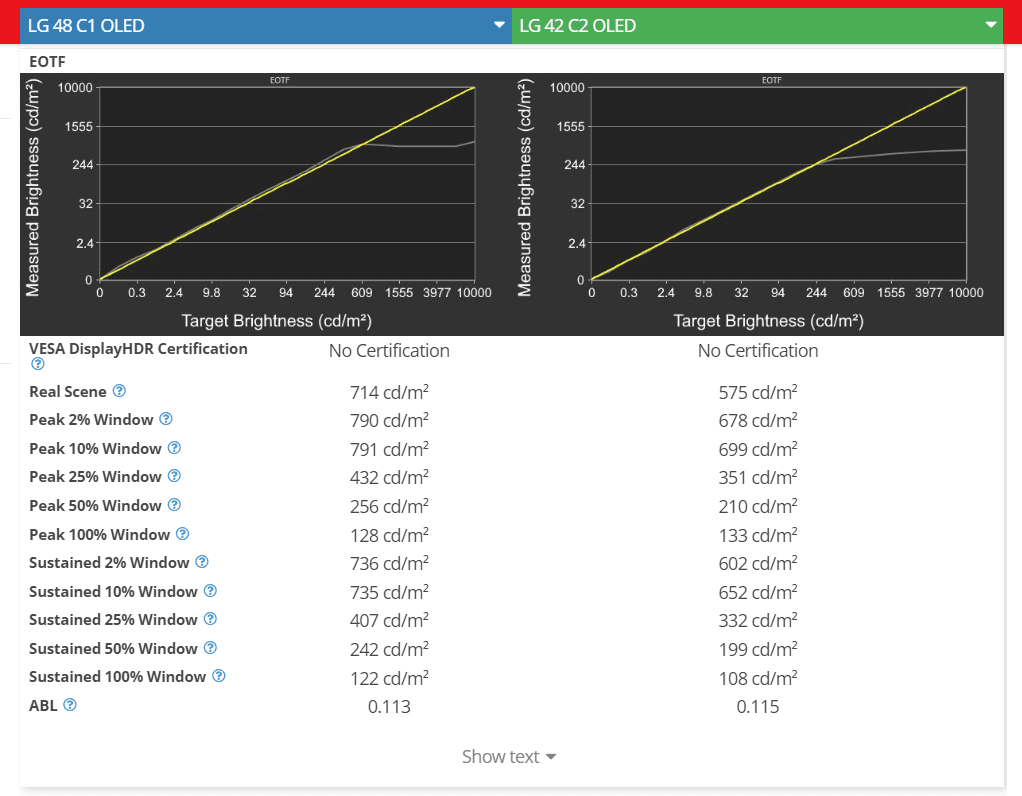Open help icon for Peak 10% Window
The width and height of the screenshot is (1022, 796).
(174, 448)
